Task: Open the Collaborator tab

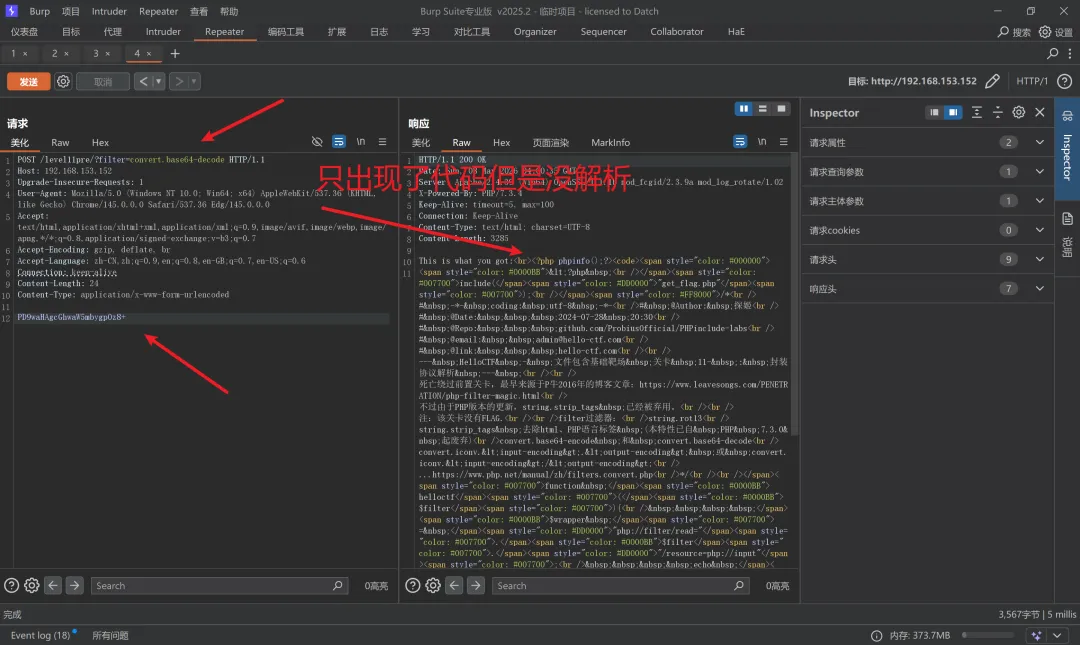Action: [x=676, y=32]
